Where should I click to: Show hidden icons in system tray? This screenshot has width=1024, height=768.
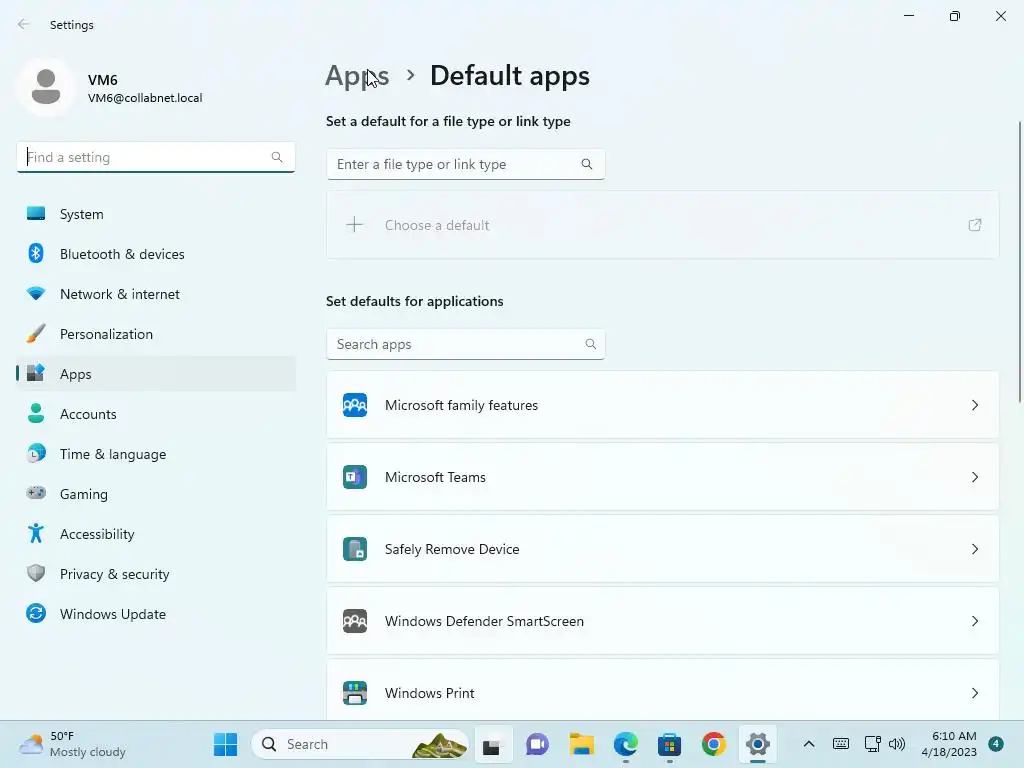[808, 744]
